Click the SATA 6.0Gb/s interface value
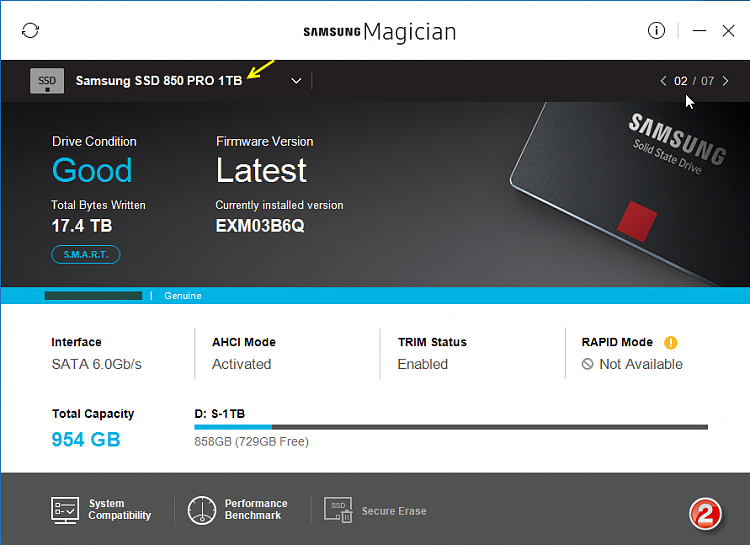This screenshot has height=545, width=750. tap(97, 364)
